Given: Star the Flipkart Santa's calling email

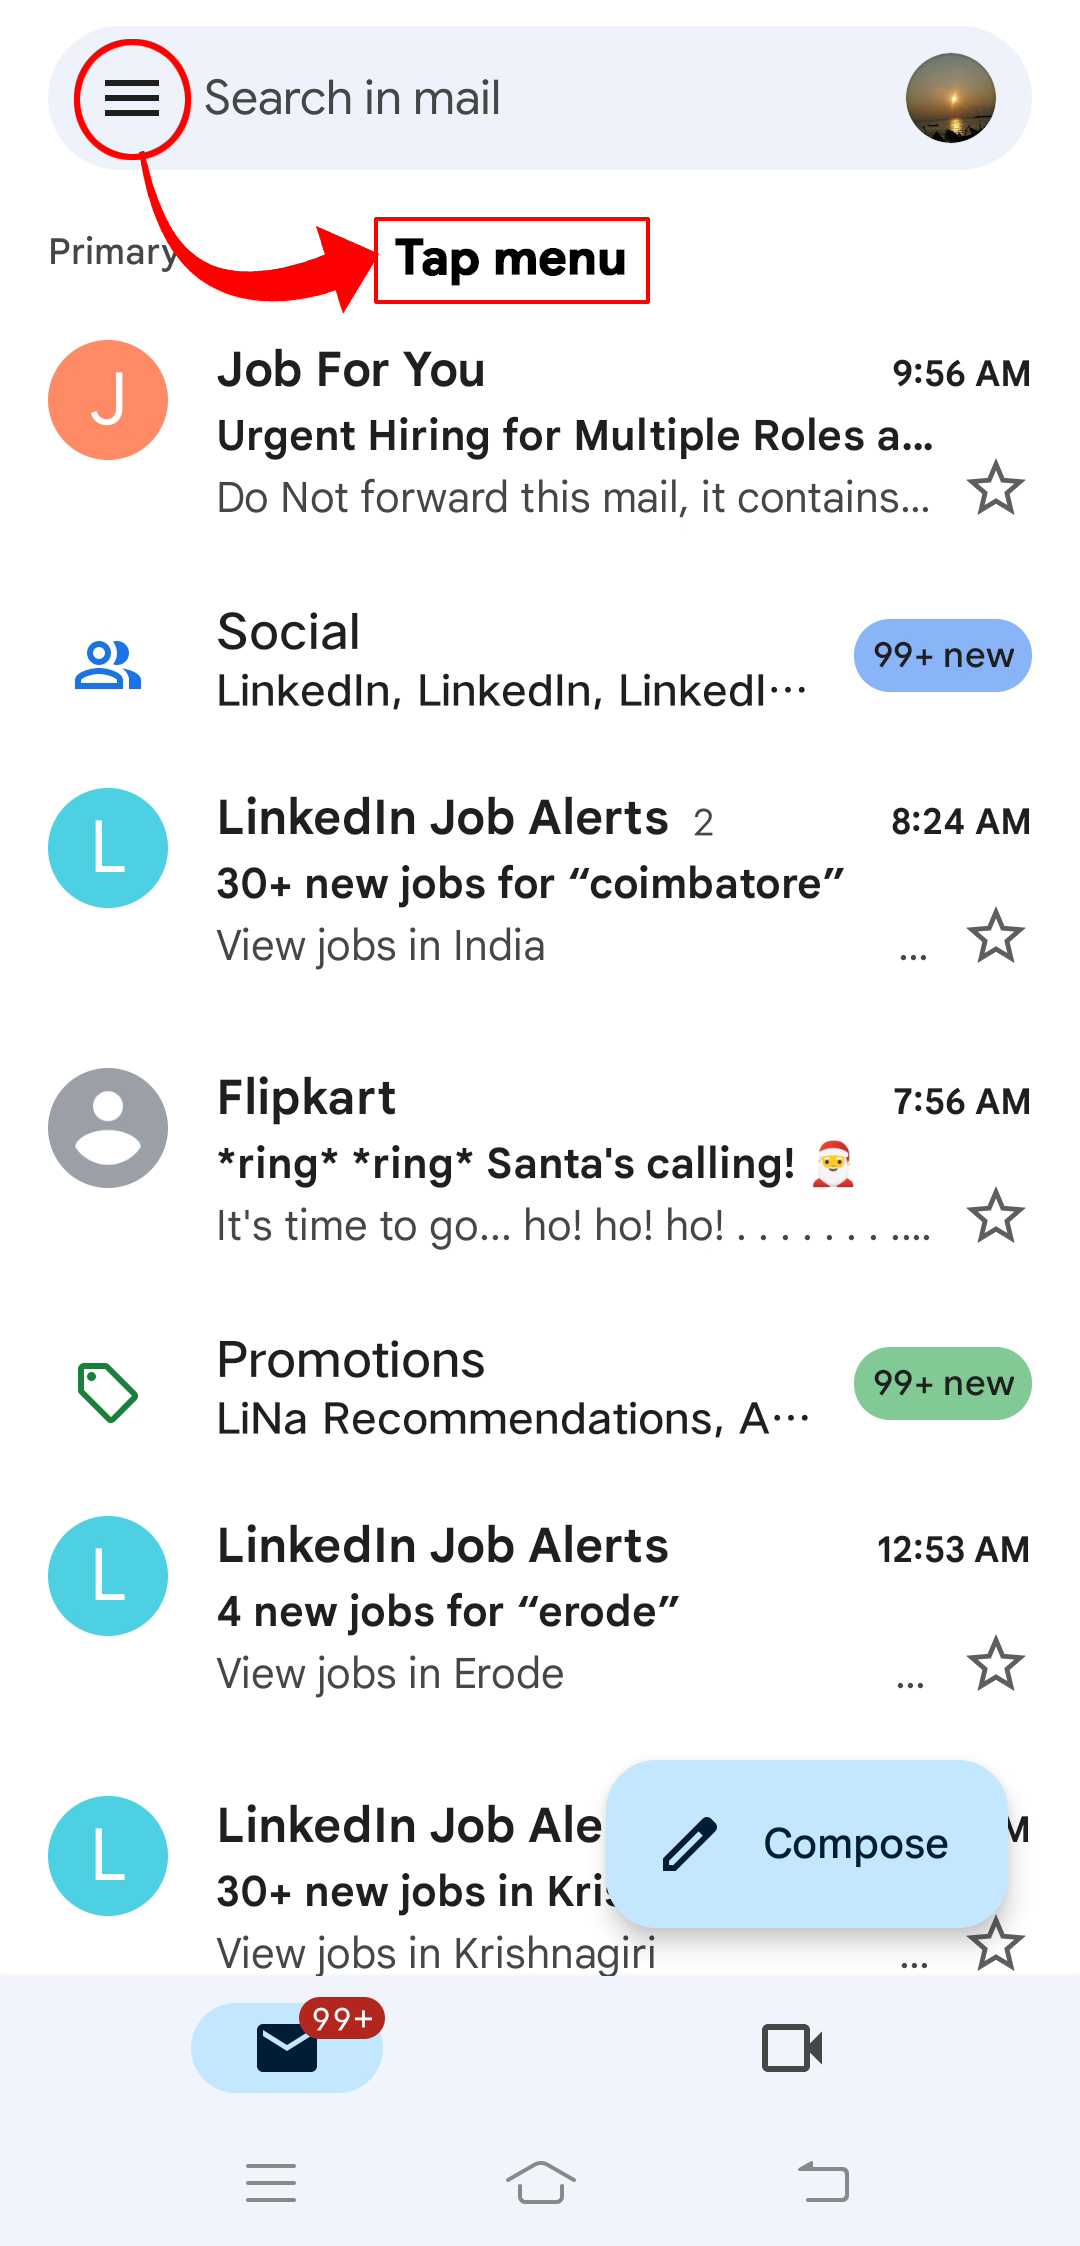Looking at the screenshot, I should tap(996, 1216).
